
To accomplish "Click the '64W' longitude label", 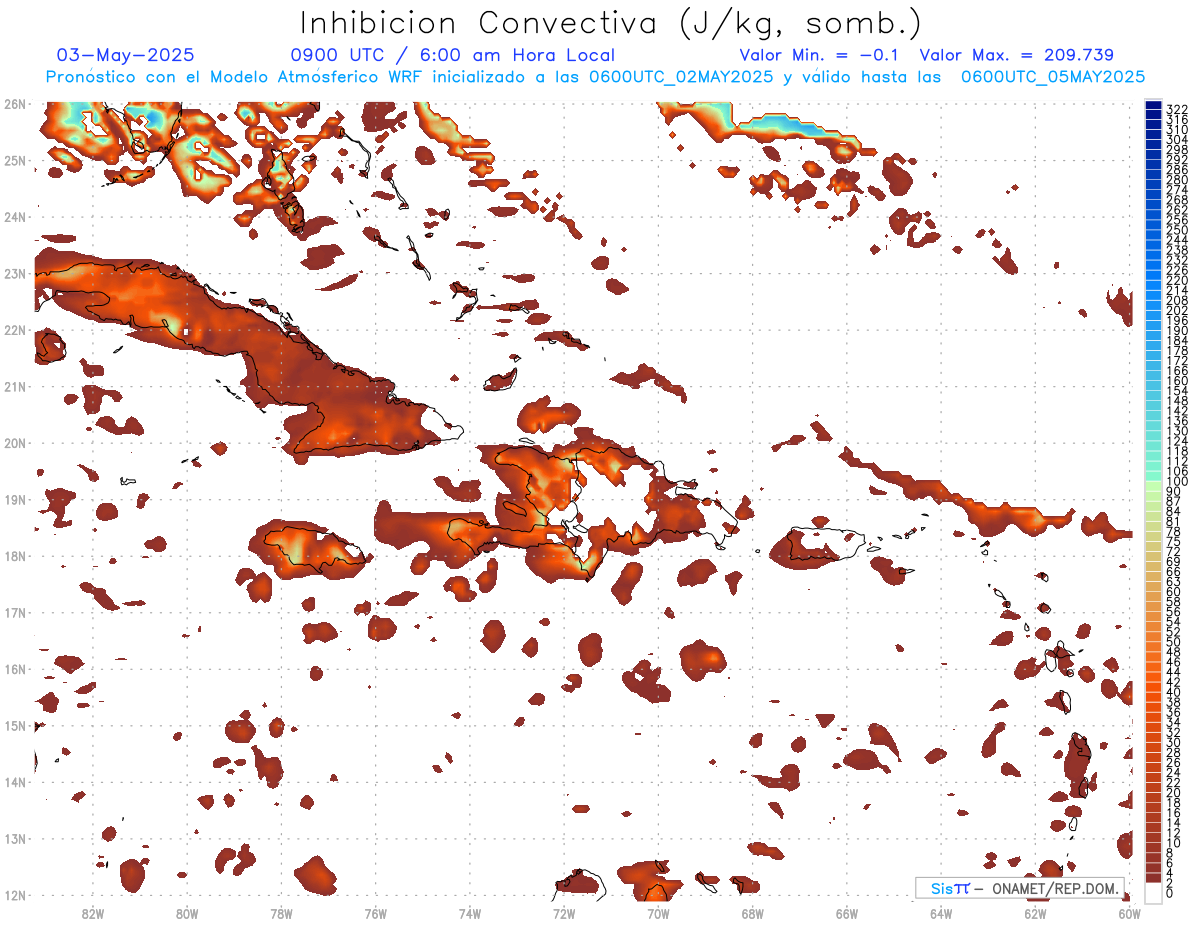I will 941,913.
